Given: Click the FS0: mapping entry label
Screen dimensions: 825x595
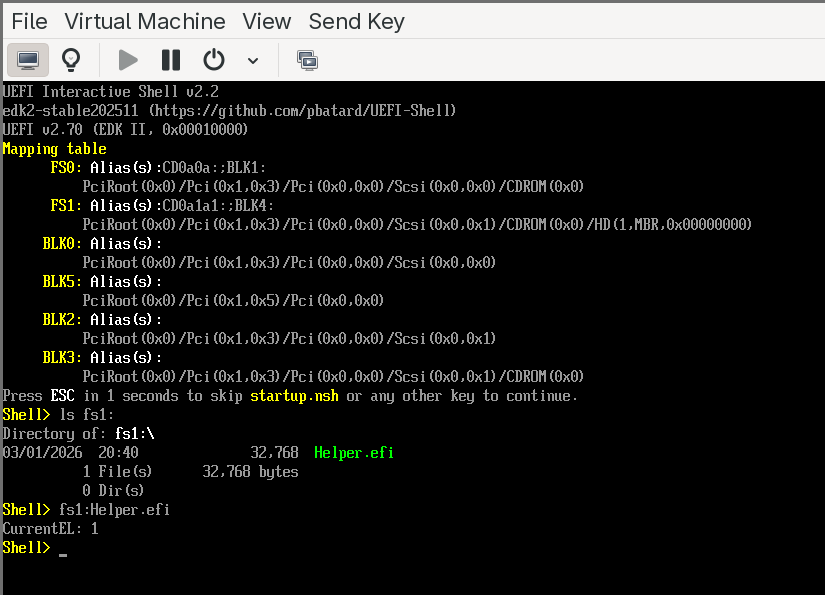Looking at the screenshot, I should (x=66, y=167).
